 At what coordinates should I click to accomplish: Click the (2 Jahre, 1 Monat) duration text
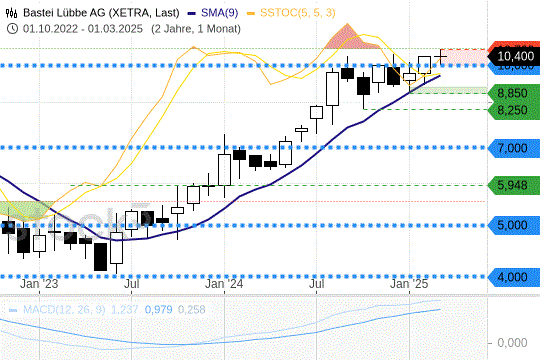pyautogui.click(x=196, y=29)
